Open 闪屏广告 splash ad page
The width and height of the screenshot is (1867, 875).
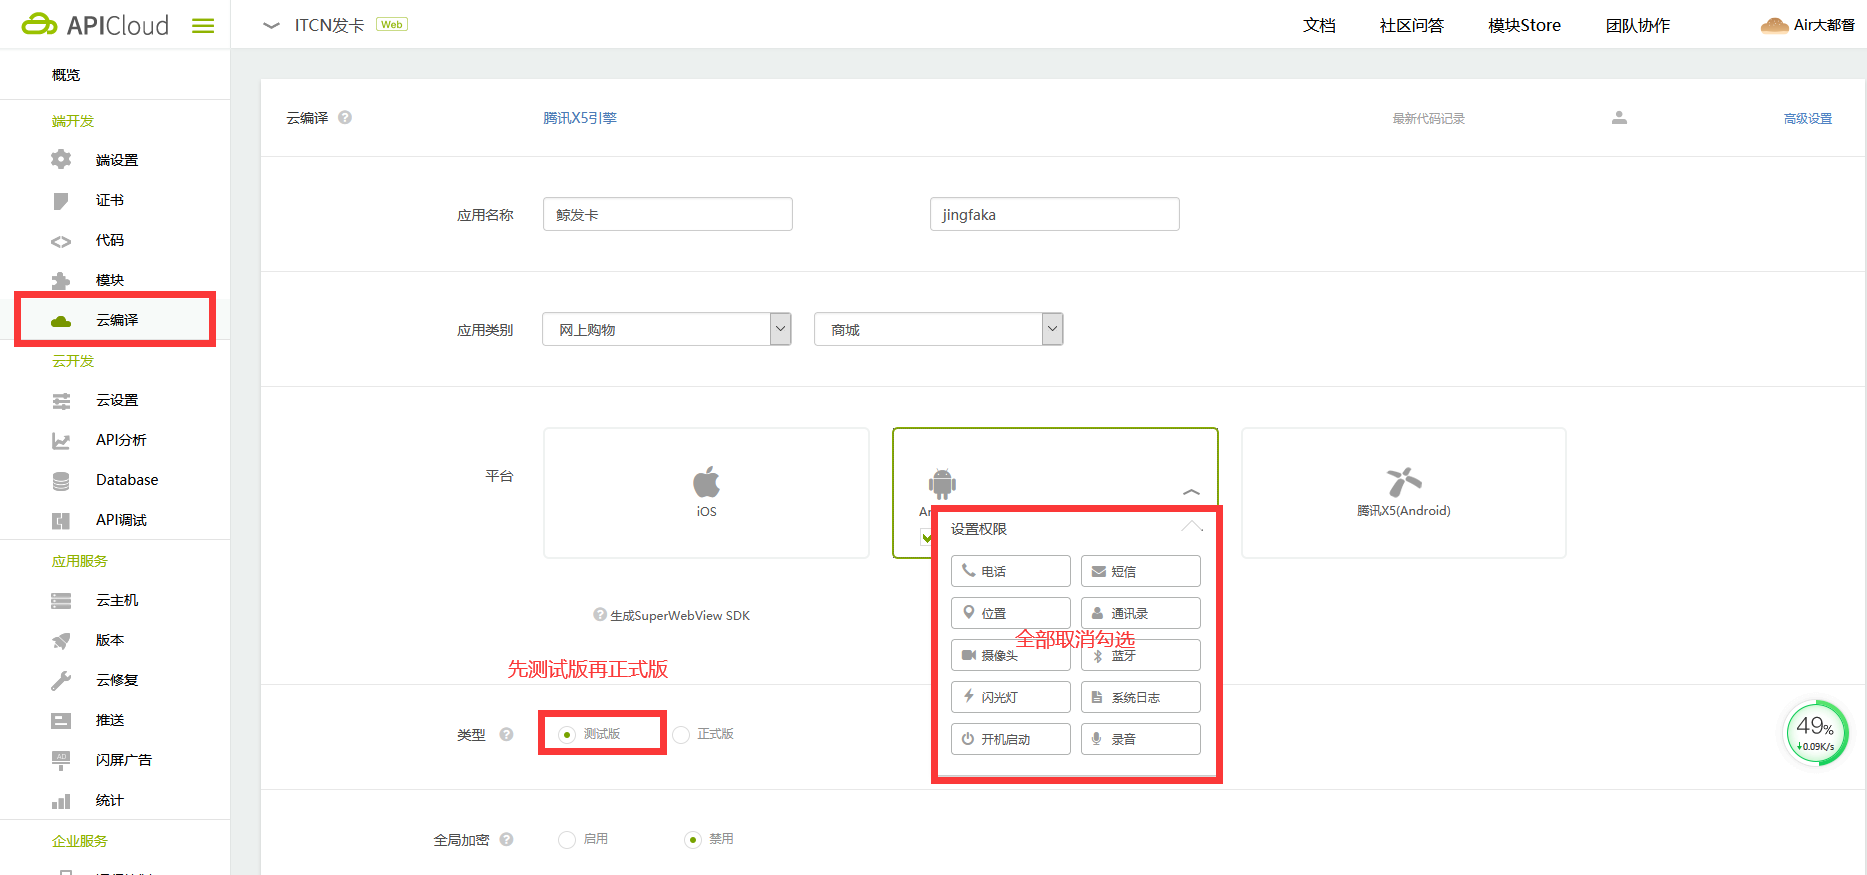[x=102, y=760]
